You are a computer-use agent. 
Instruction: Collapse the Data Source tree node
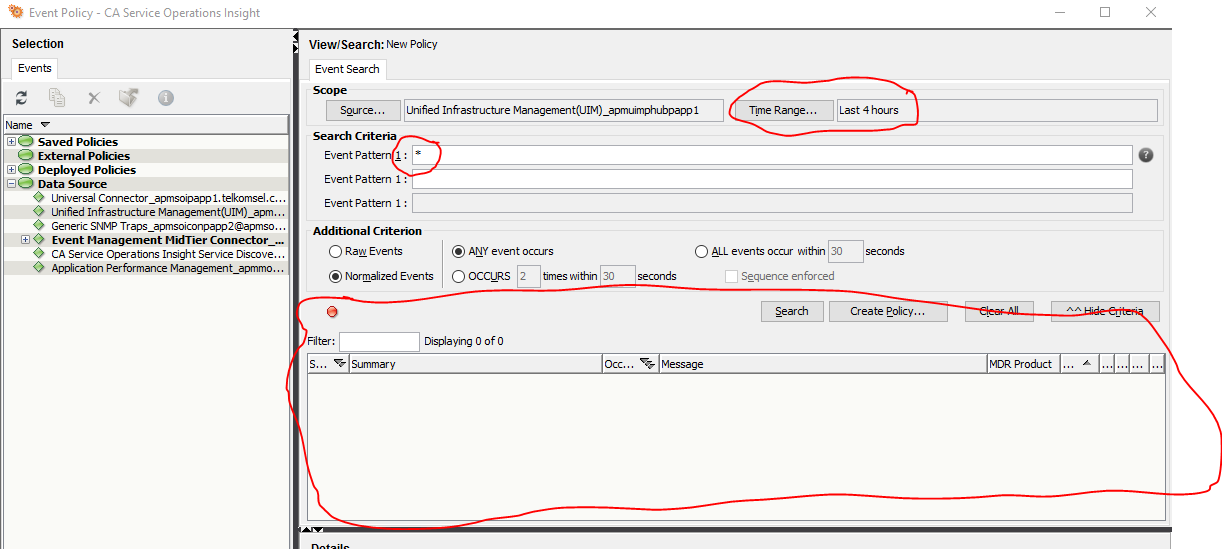coord(11,183)
